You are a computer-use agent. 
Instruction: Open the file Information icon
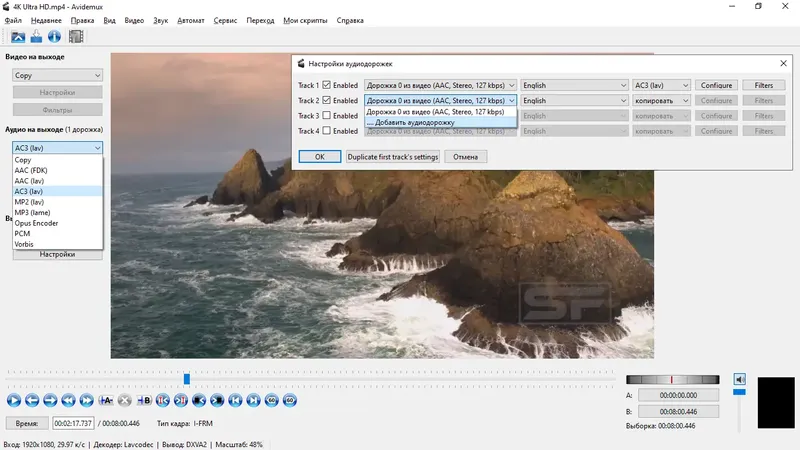(54, 37)
